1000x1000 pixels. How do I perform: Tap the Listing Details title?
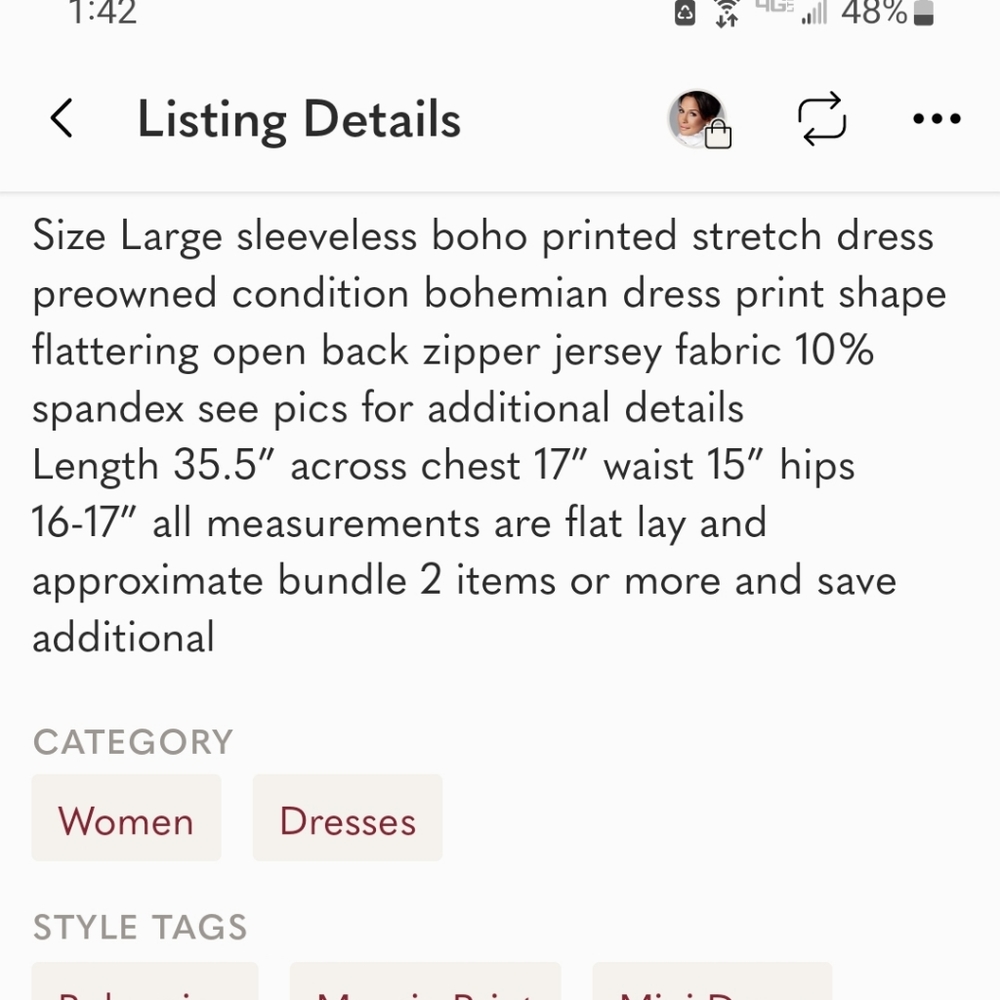(x=299, y=118)
